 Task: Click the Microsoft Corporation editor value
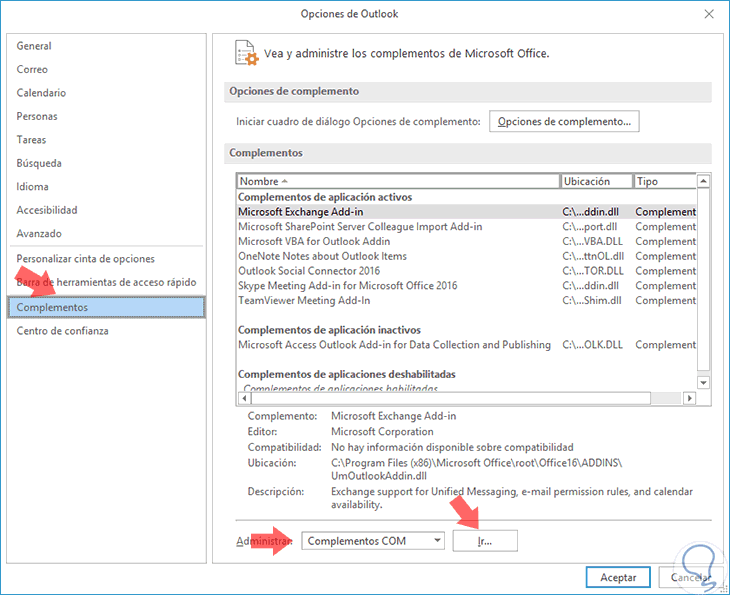[382, 432]
